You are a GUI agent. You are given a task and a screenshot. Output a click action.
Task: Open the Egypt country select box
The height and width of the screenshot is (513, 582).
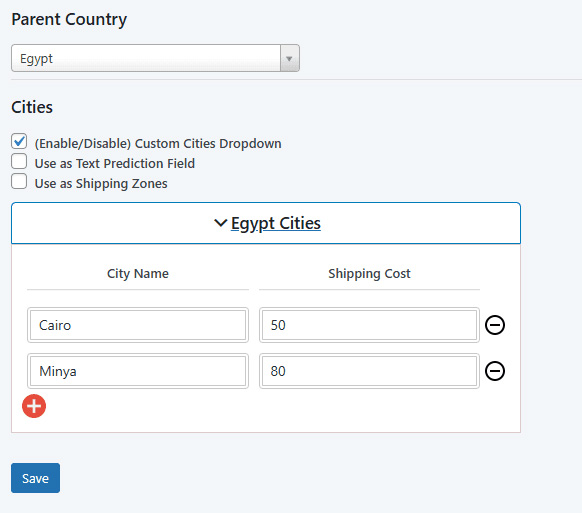pyautogui.click(x=155, y=58)
